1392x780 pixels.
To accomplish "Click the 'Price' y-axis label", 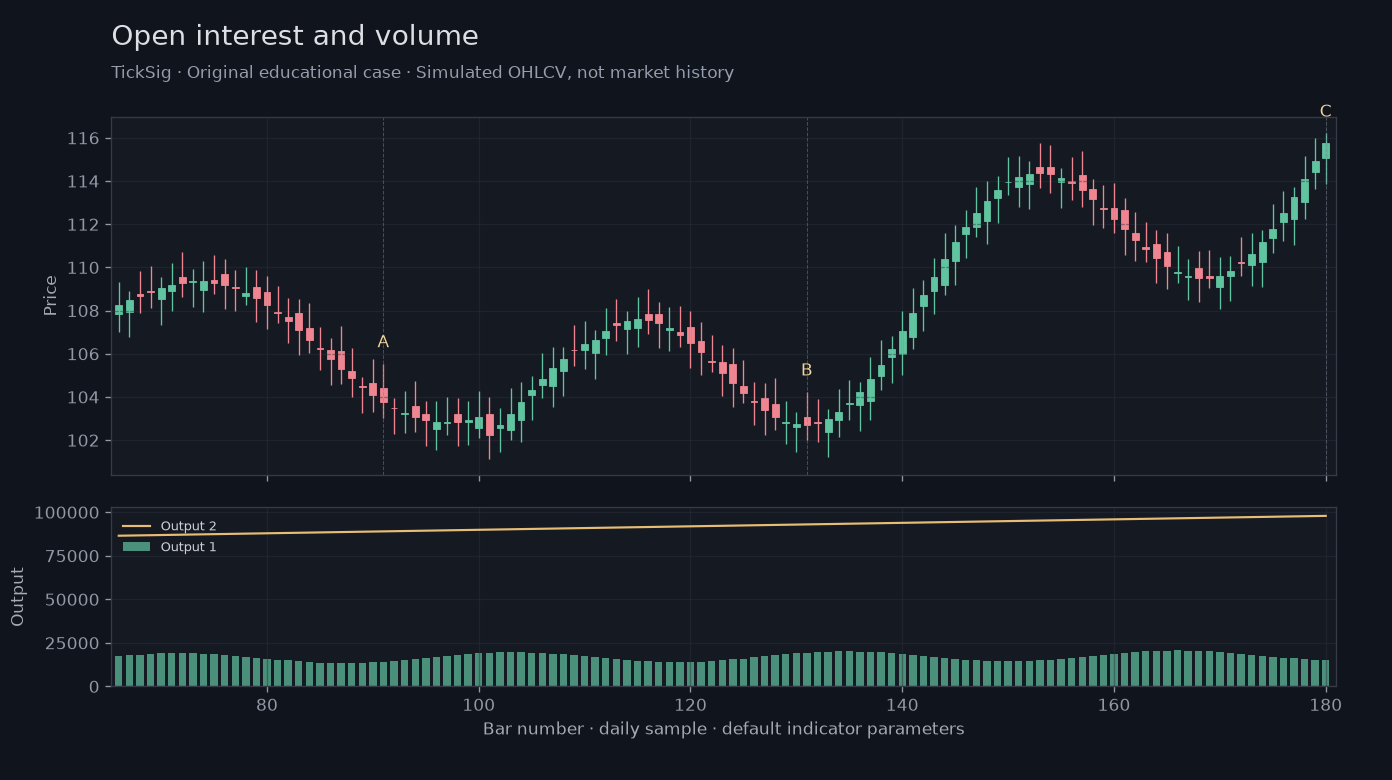I will [x=50, y=296].
